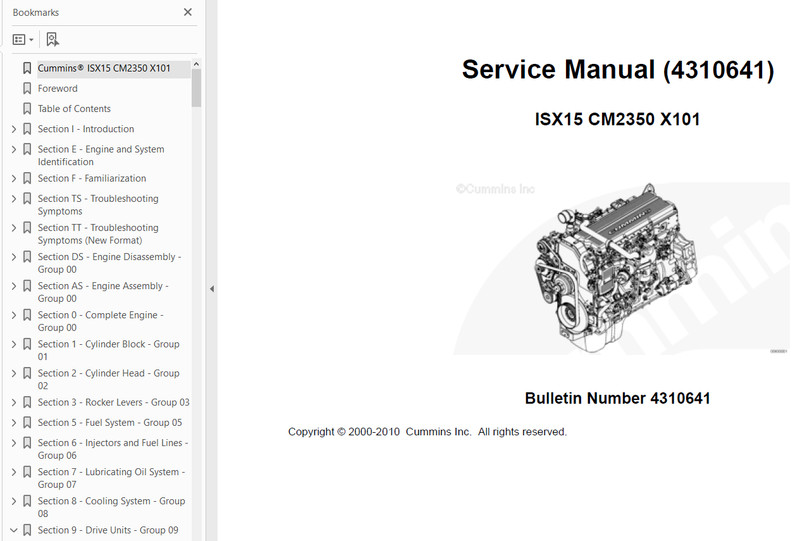
Task: Click bookmark icon beside Section 1 - Cylinder Block
Action: point(27,345)
